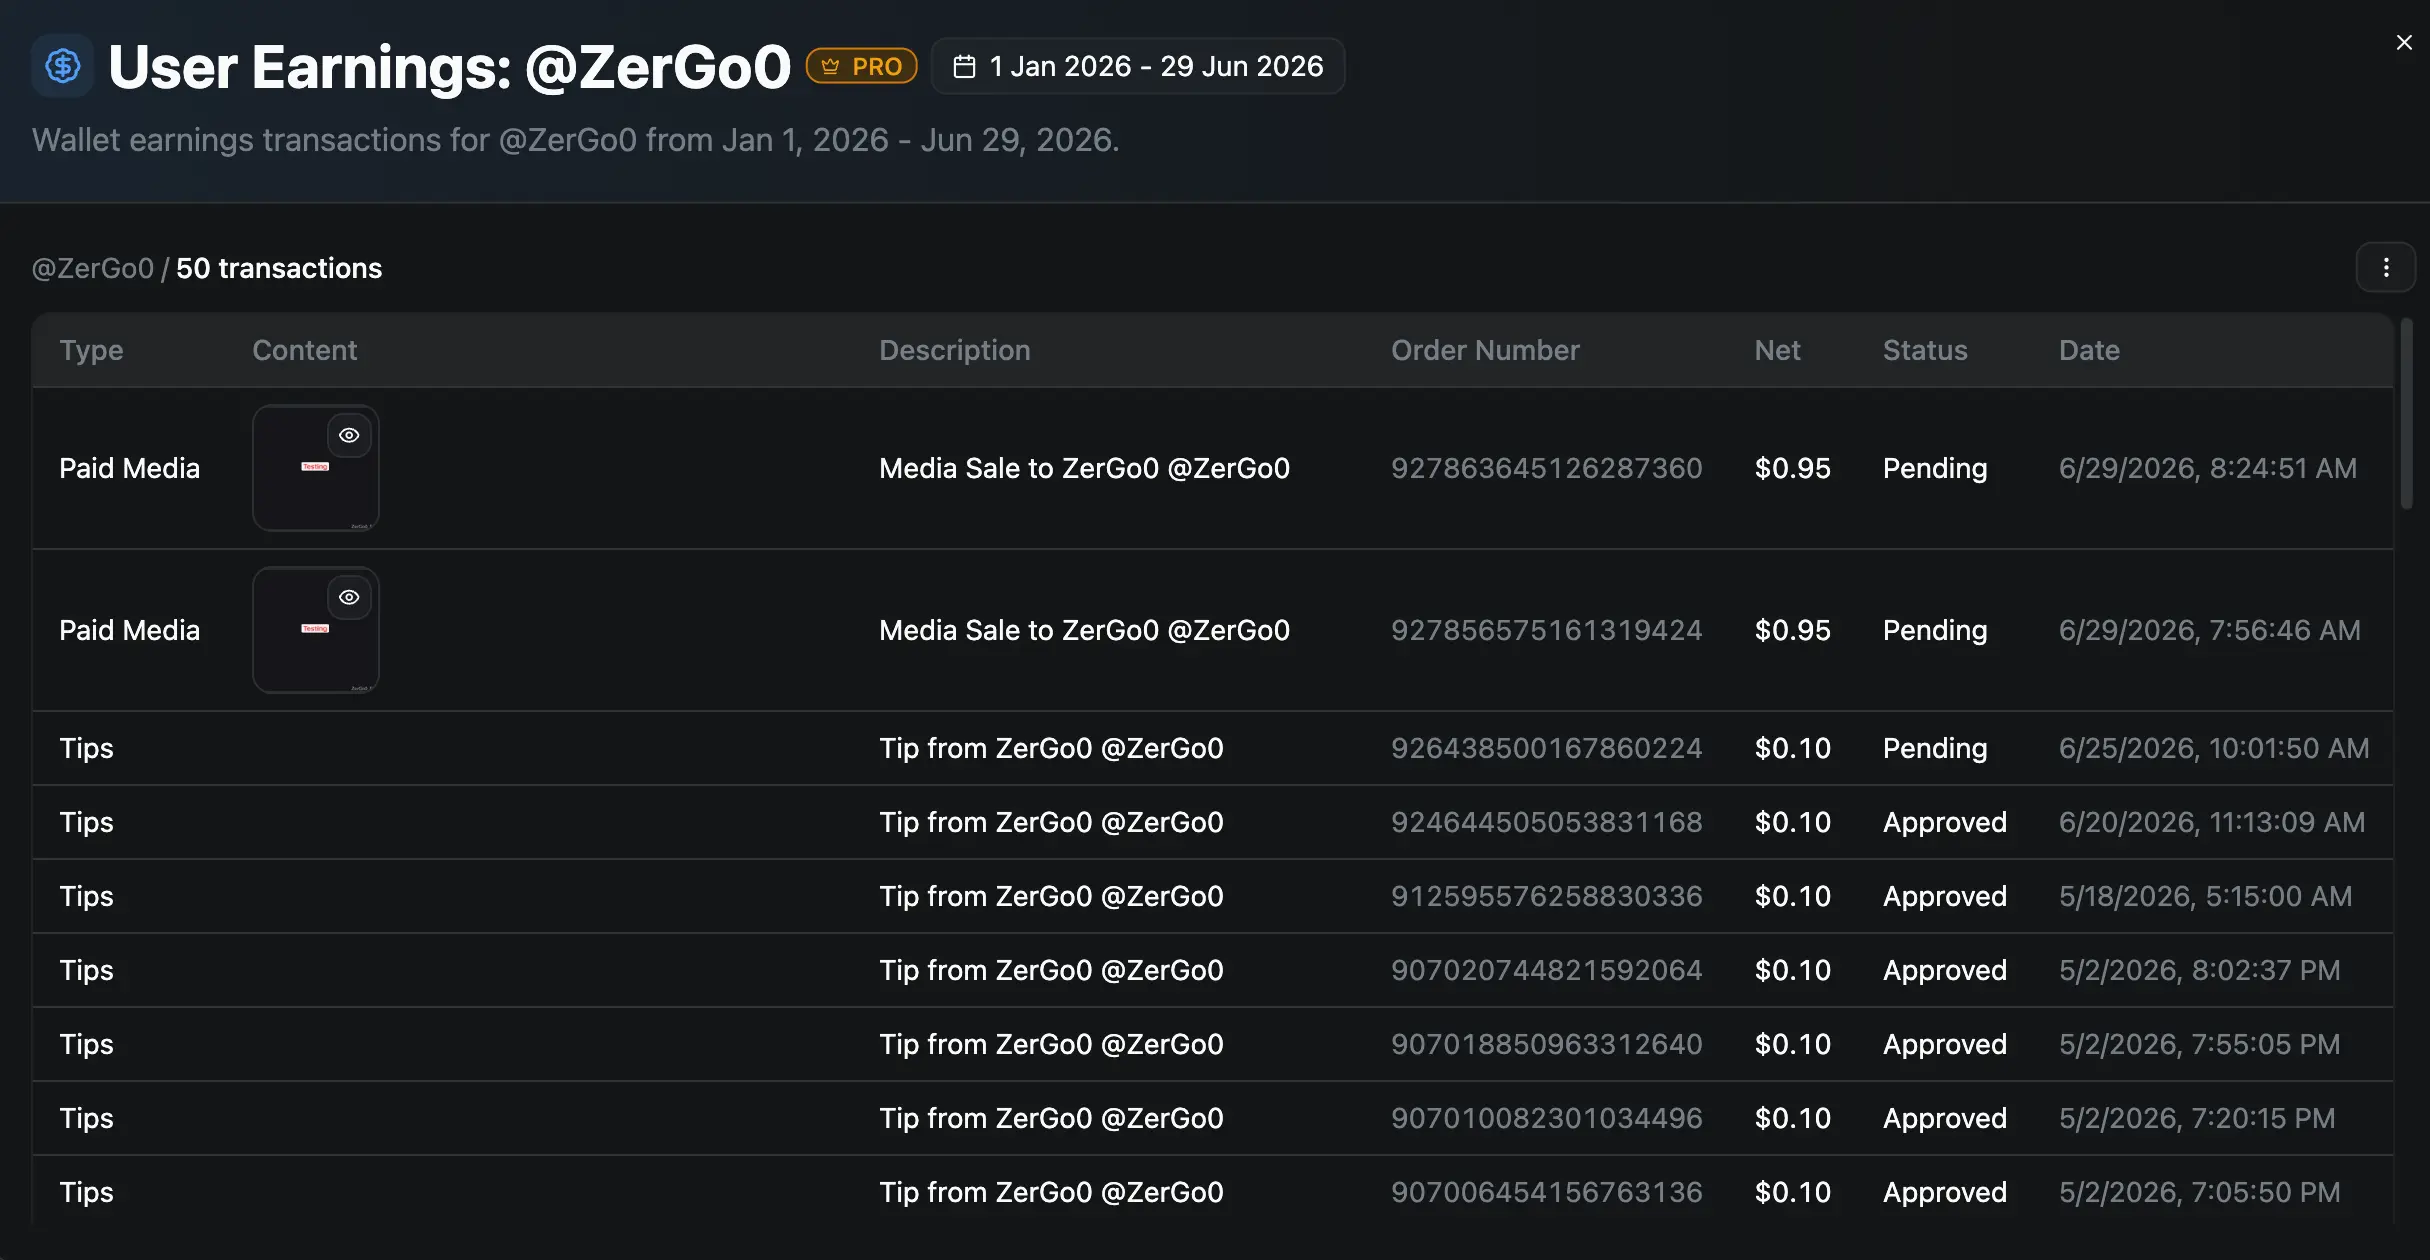Image resolution: width=2430 pixels, height=1260 pixels.
Task: Click date 5/2/2026, 7:55:05 PM
Action: (2200, 1044)
